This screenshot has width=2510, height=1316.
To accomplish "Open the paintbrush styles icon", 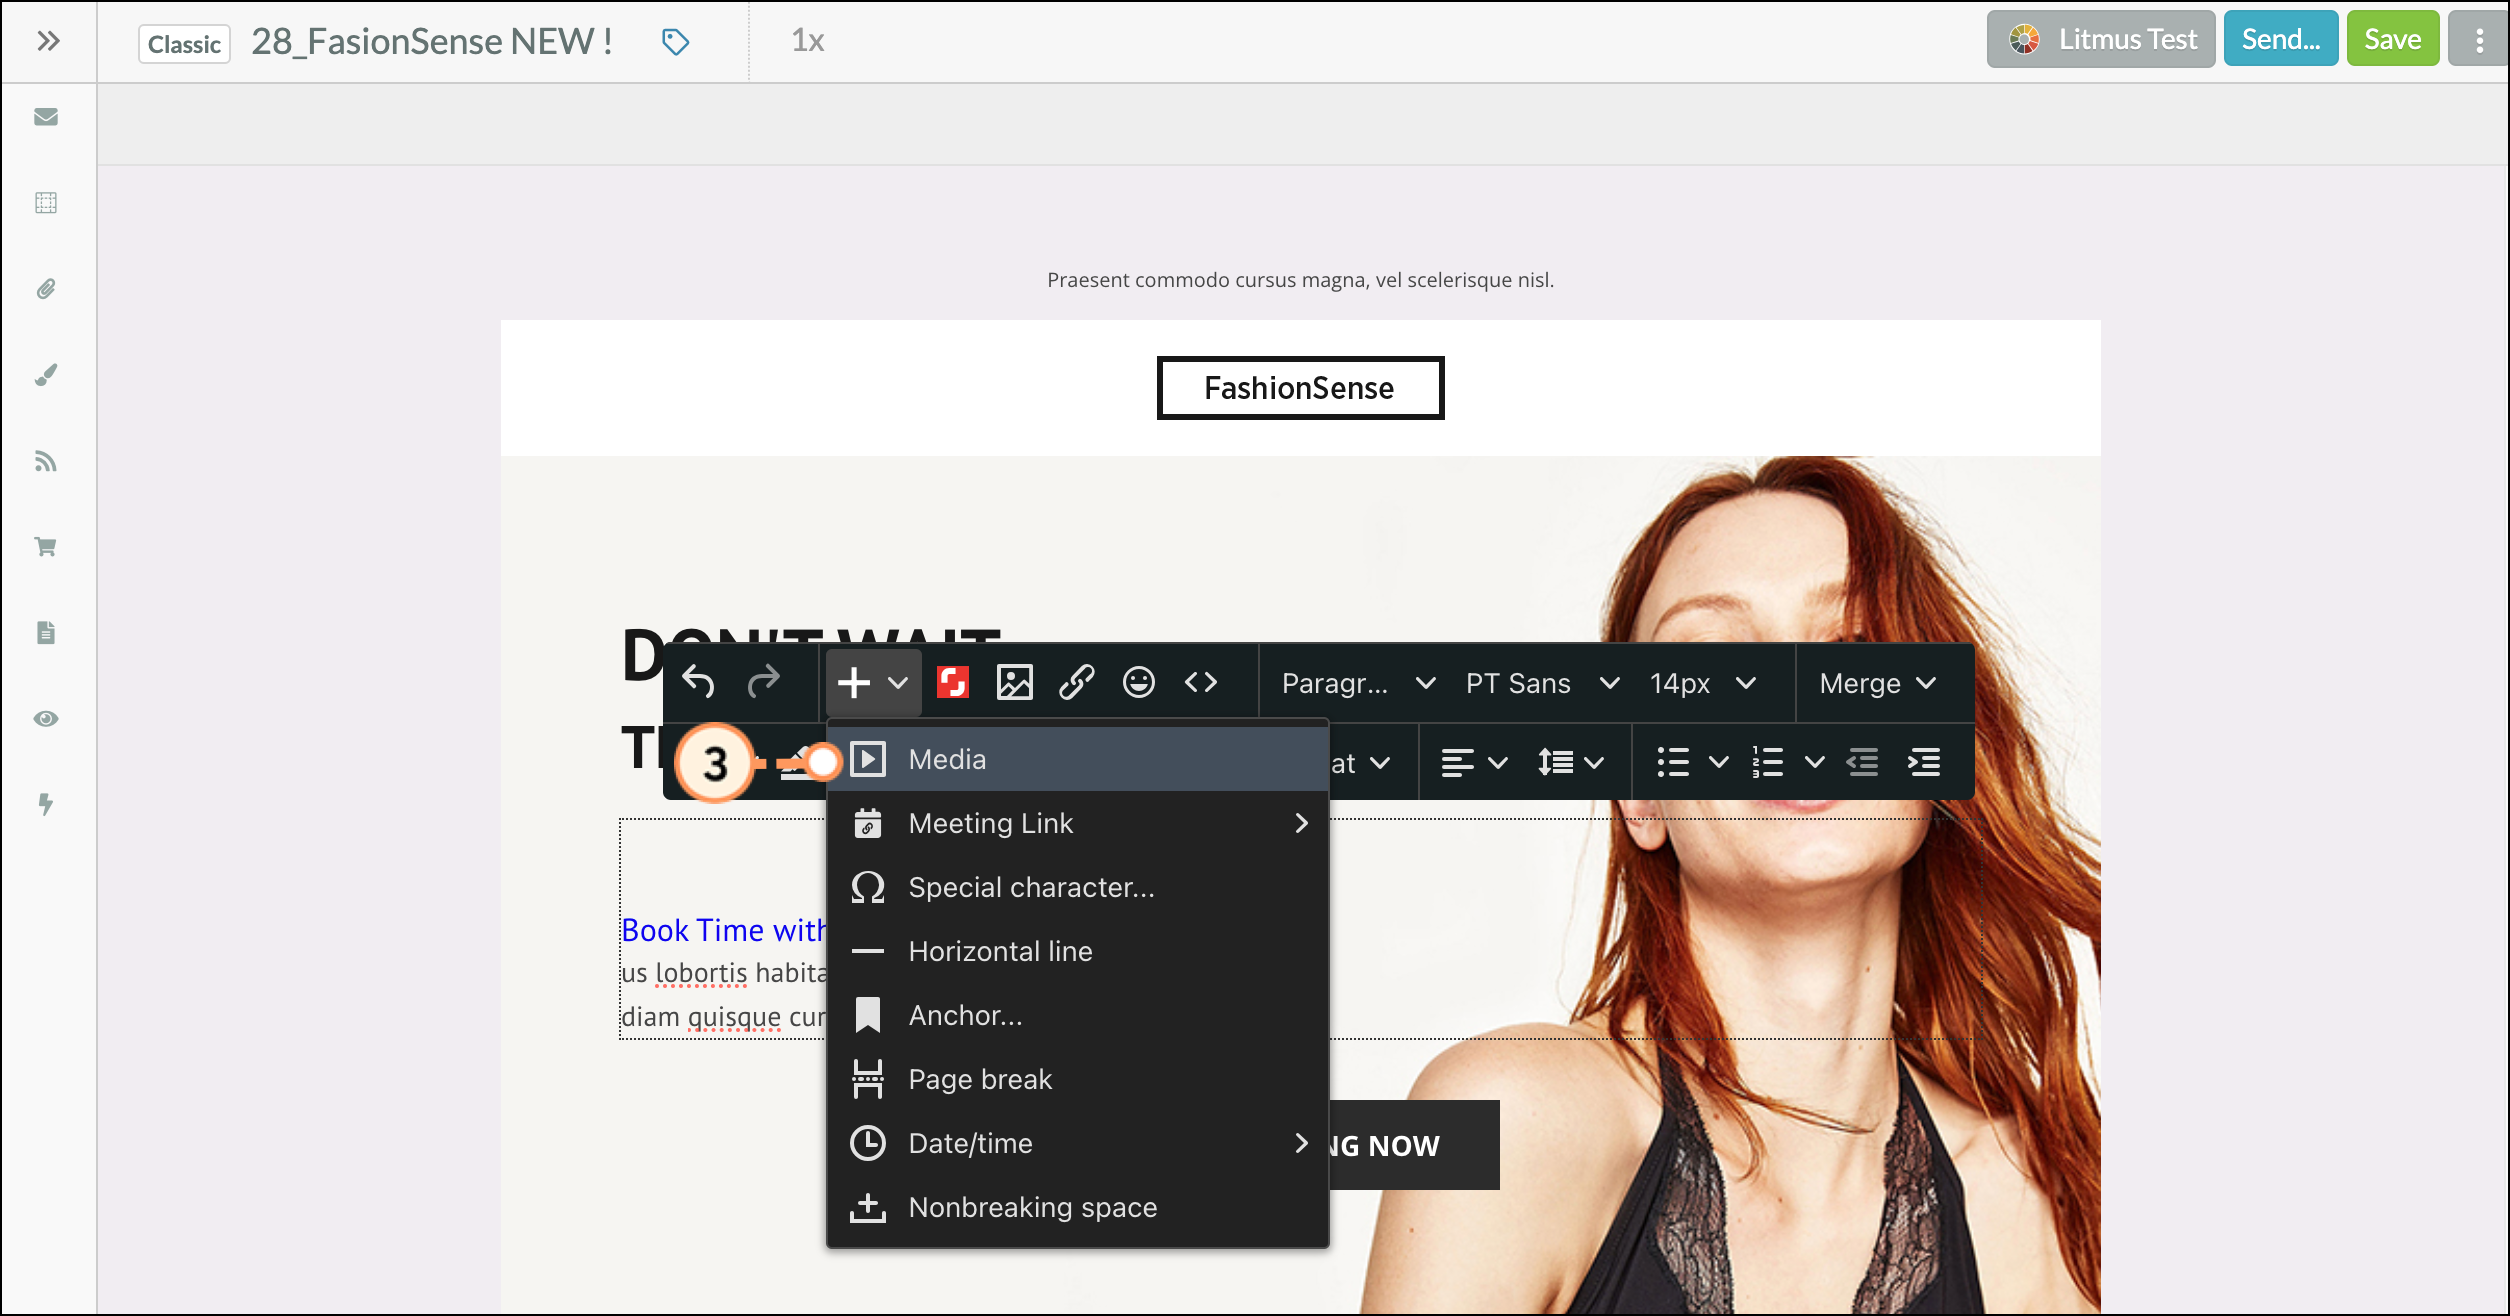I will tap(46, 375).
